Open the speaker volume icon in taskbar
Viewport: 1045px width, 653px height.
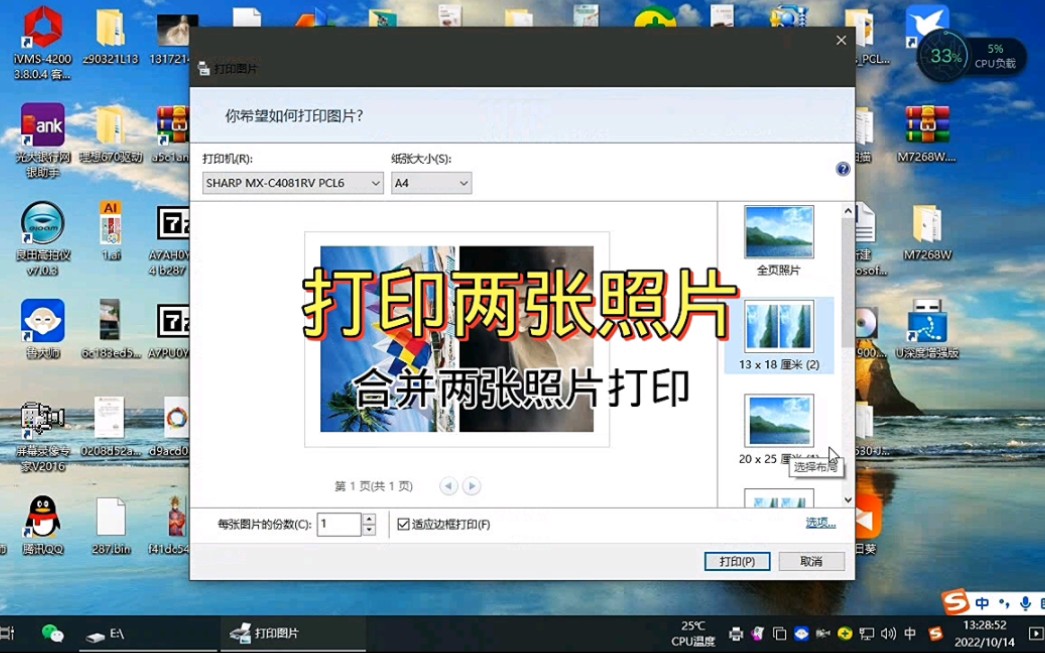[888, 635]
